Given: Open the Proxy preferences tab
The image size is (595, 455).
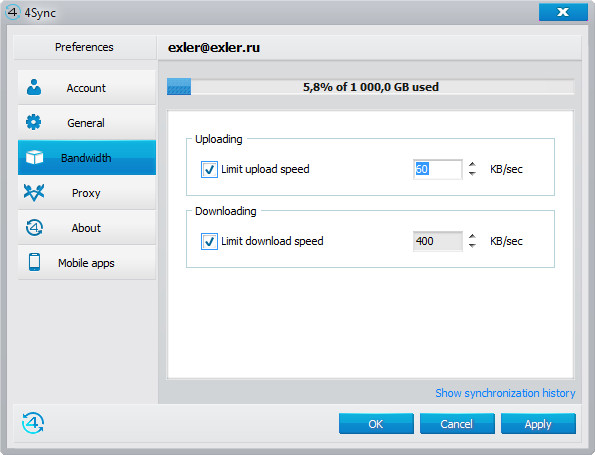Looking at the screenshot, I should coord(87,193).
